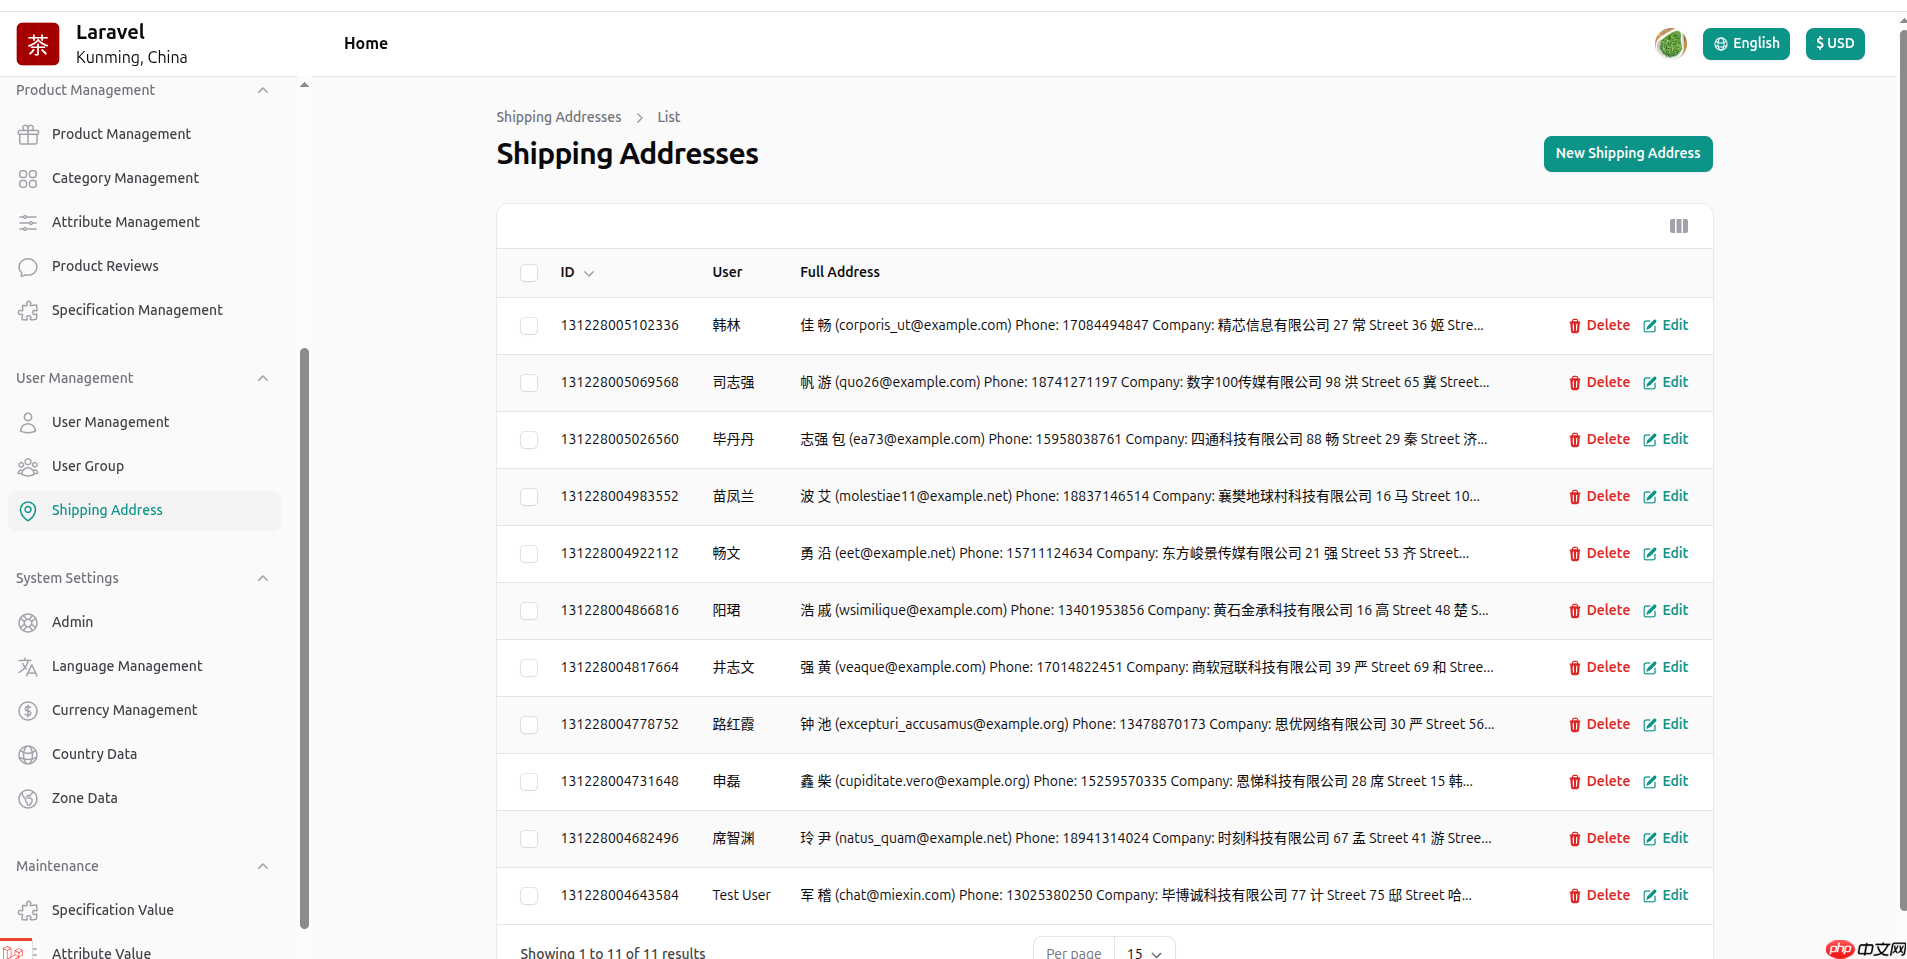Select the Product Reviews sidebar icon
1907x959 pixels.
coord(28,266)
